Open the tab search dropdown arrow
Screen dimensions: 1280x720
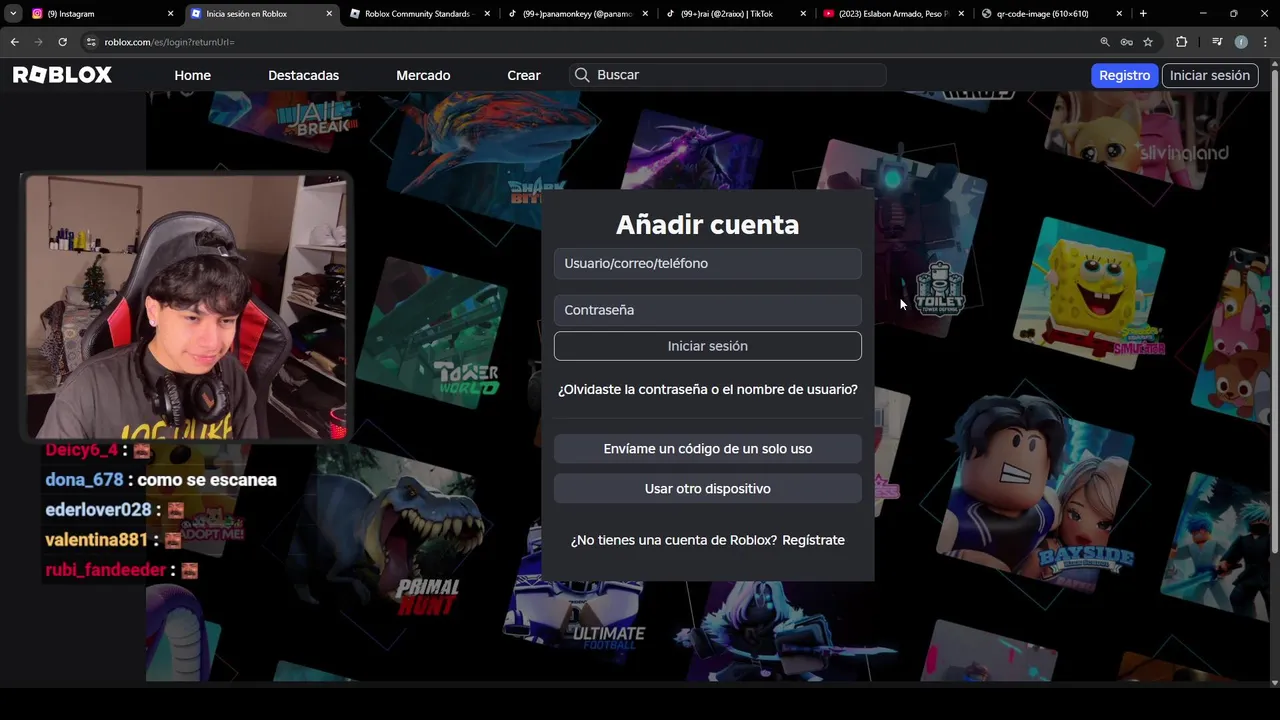[13, 14]
